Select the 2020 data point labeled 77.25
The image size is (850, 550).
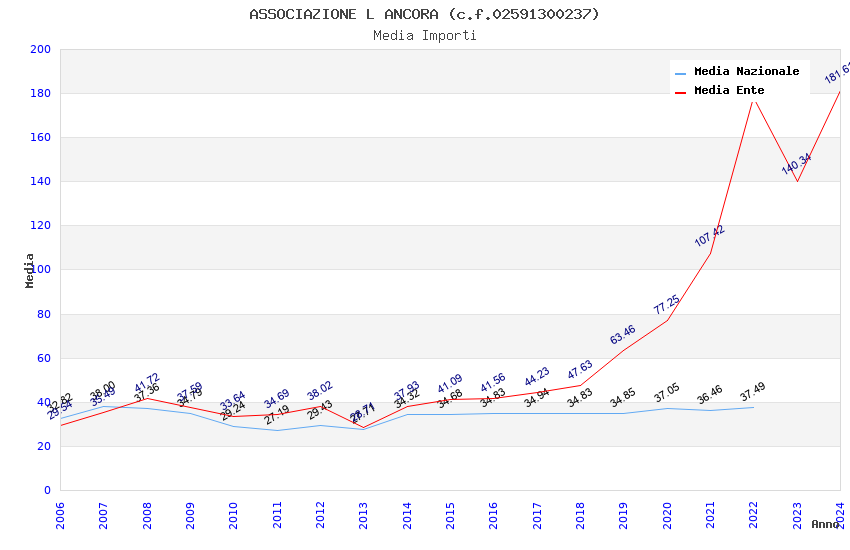(x=667, y=320)
